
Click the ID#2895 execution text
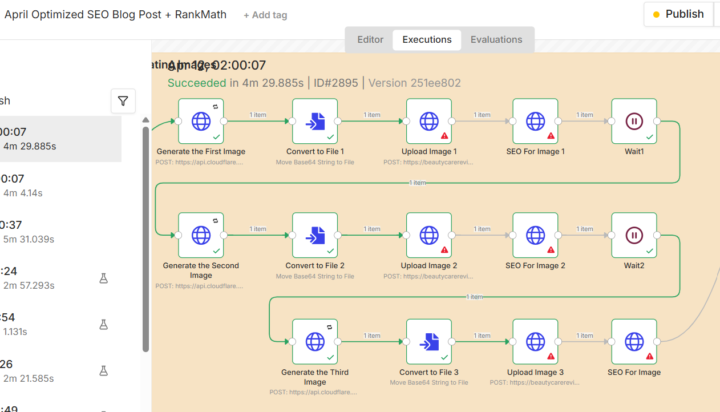tap(336, 83)
